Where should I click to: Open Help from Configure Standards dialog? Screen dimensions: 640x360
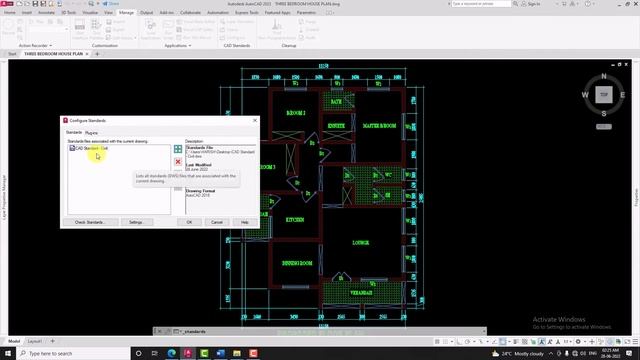(244, 222)
